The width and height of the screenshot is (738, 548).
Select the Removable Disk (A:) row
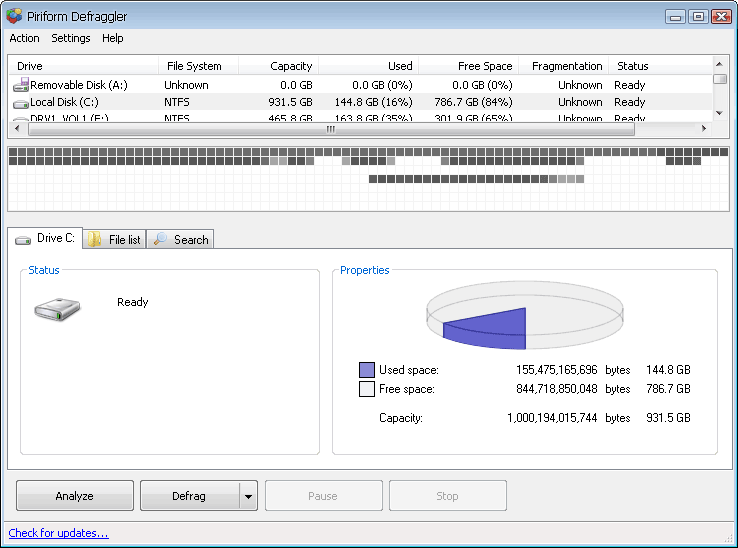tap(361, 85)
